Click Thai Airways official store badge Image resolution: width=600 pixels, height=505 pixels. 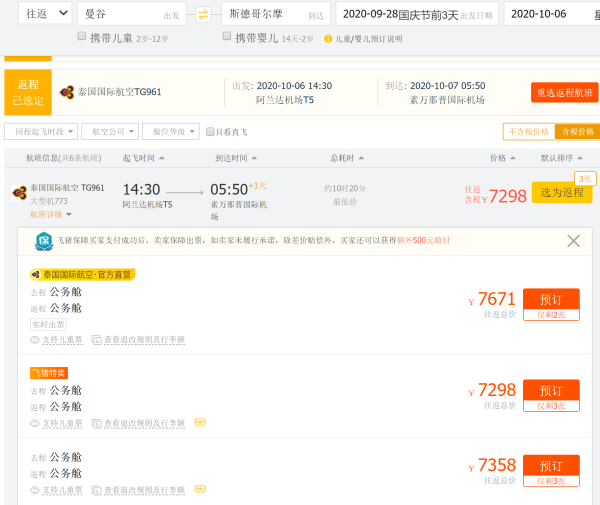coord(83,275)
